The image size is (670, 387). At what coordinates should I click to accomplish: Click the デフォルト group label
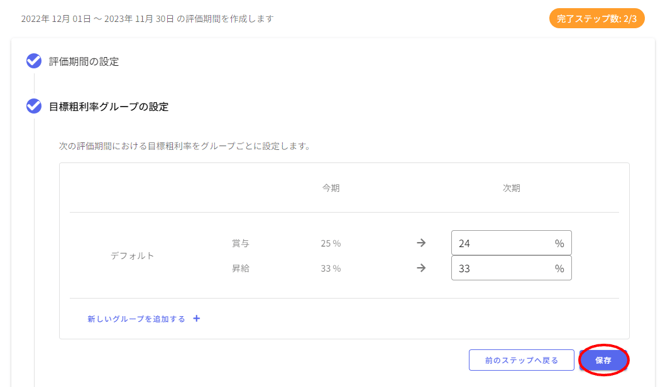click(132, 255)
